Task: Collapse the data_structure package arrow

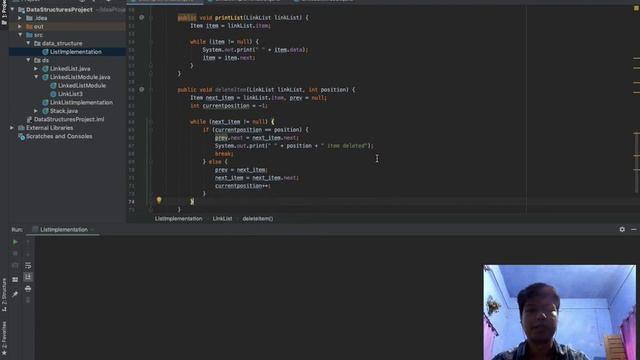Action: tap(28, 43)
